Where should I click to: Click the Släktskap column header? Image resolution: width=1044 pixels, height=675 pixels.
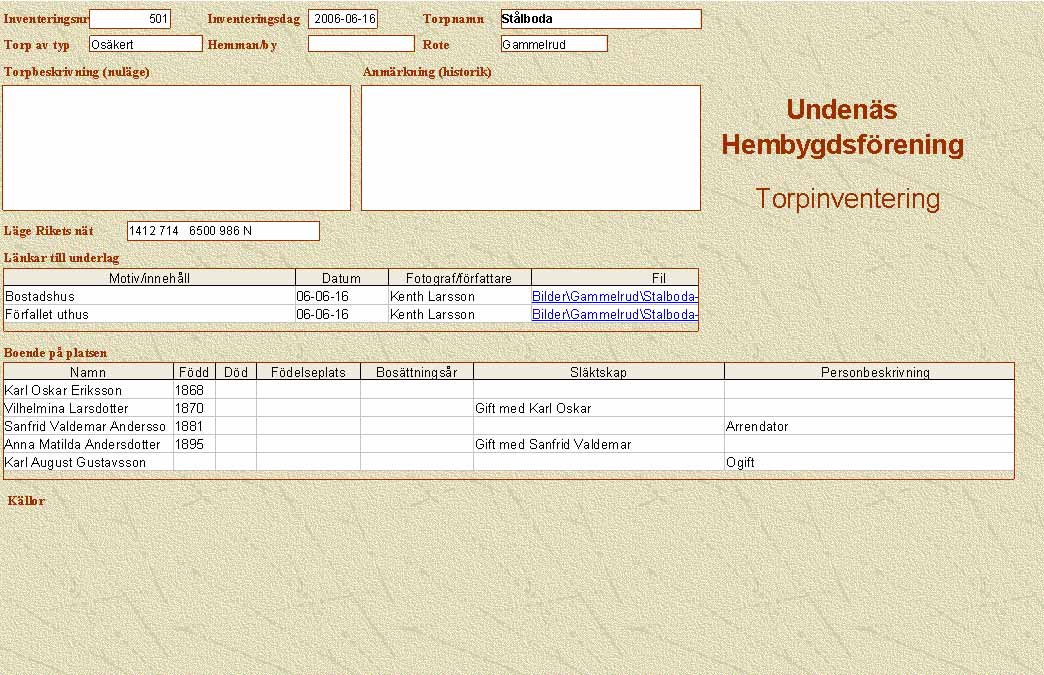click(598, 372)
